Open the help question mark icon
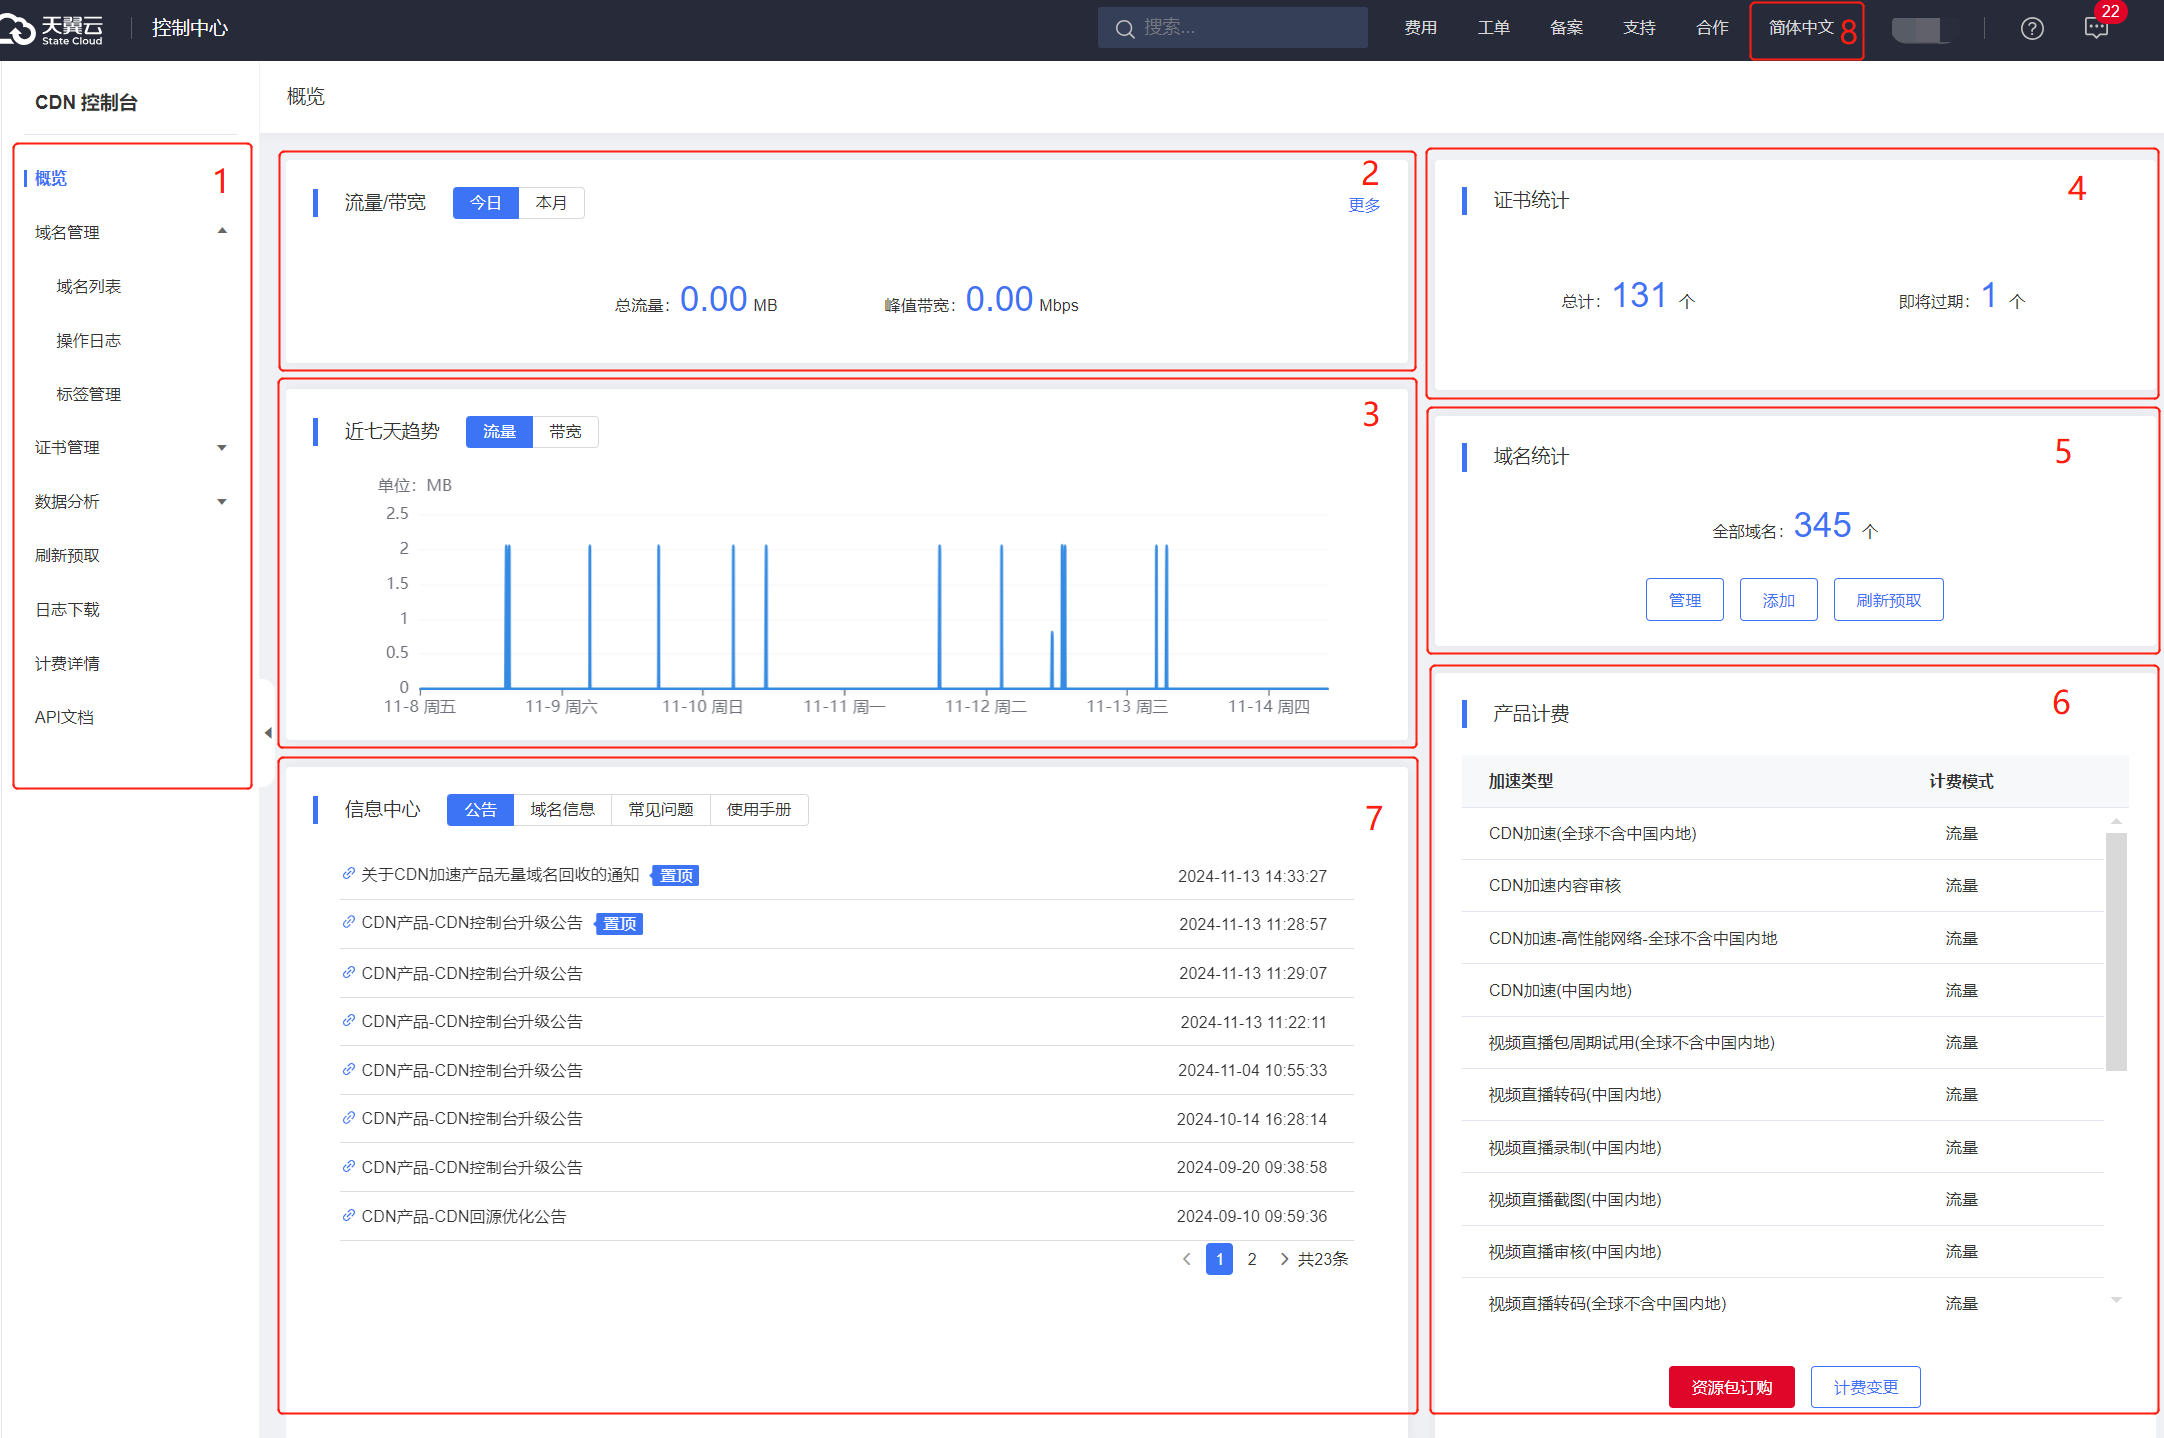 [2031, 28]
